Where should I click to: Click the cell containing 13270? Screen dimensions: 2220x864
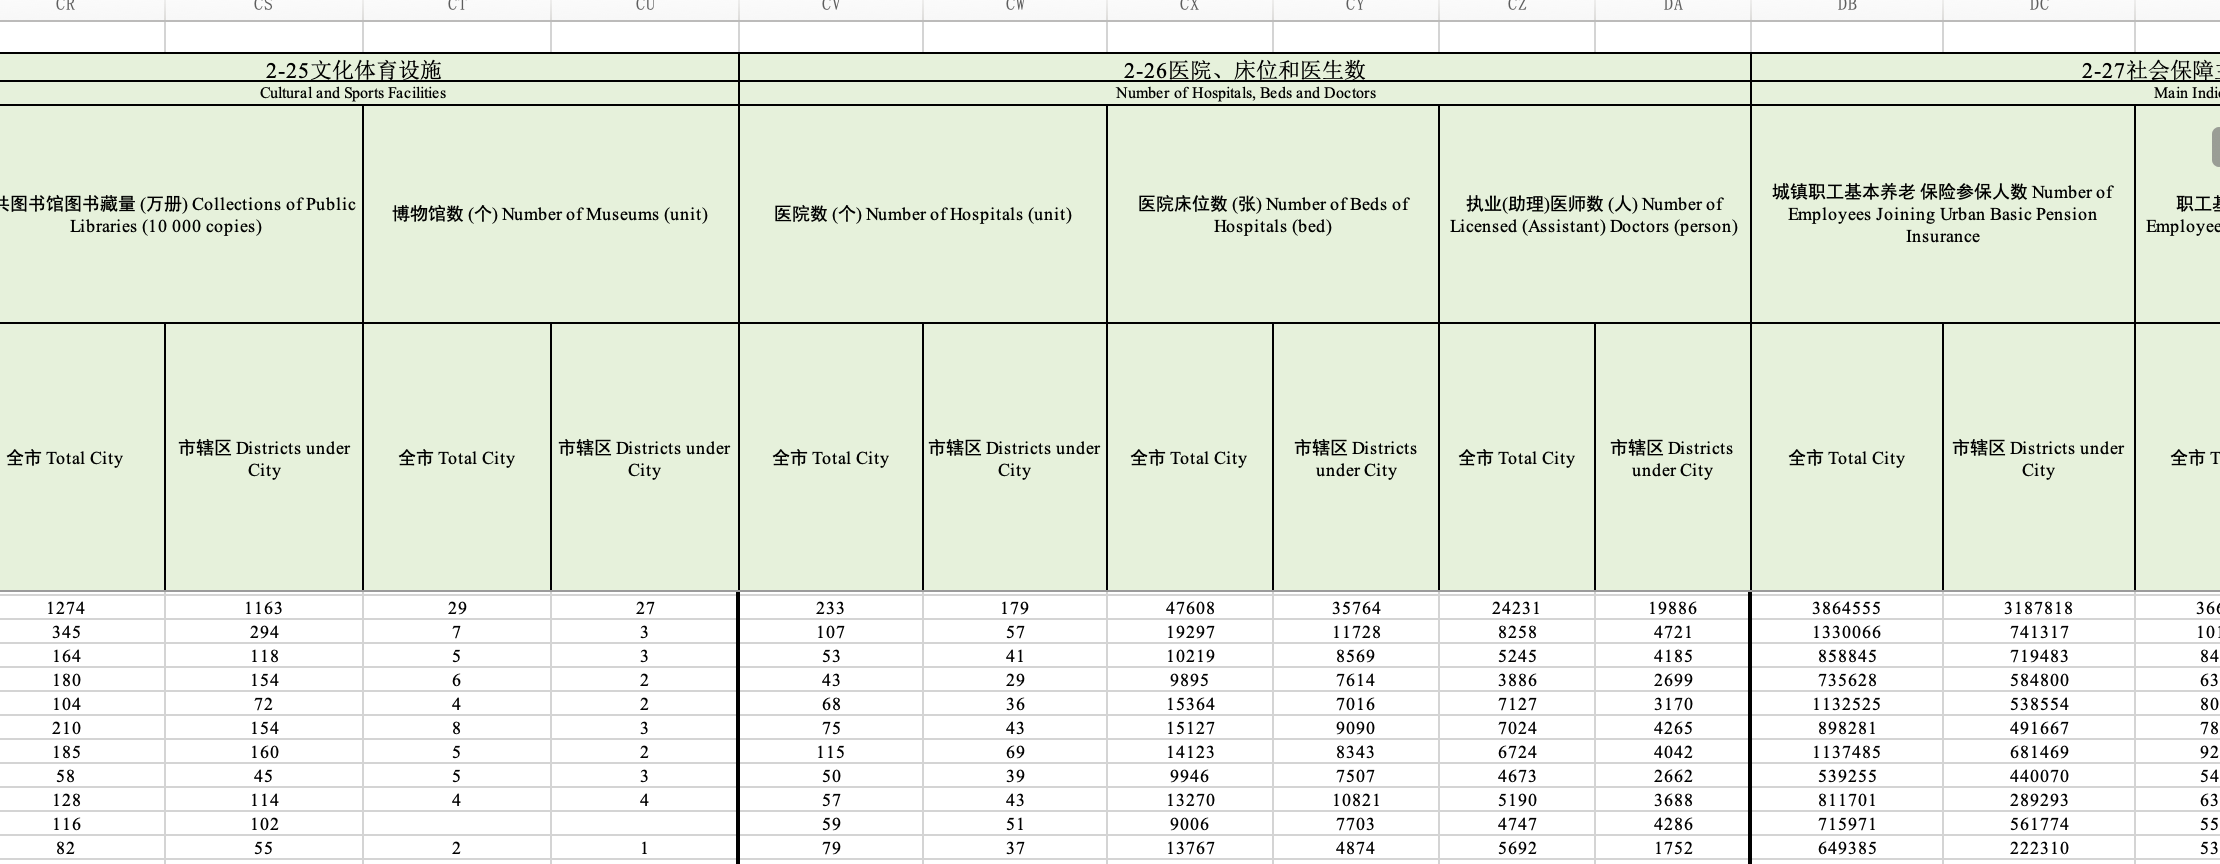click(x=1190, y=800)
